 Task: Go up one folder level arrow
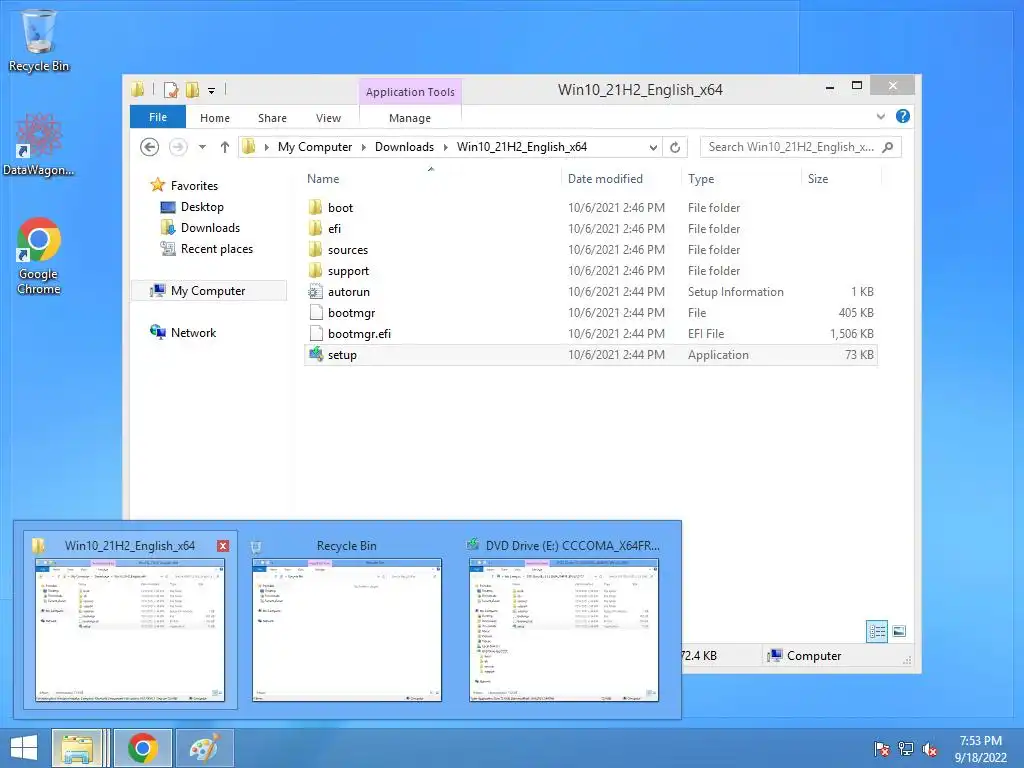(225, 147)
